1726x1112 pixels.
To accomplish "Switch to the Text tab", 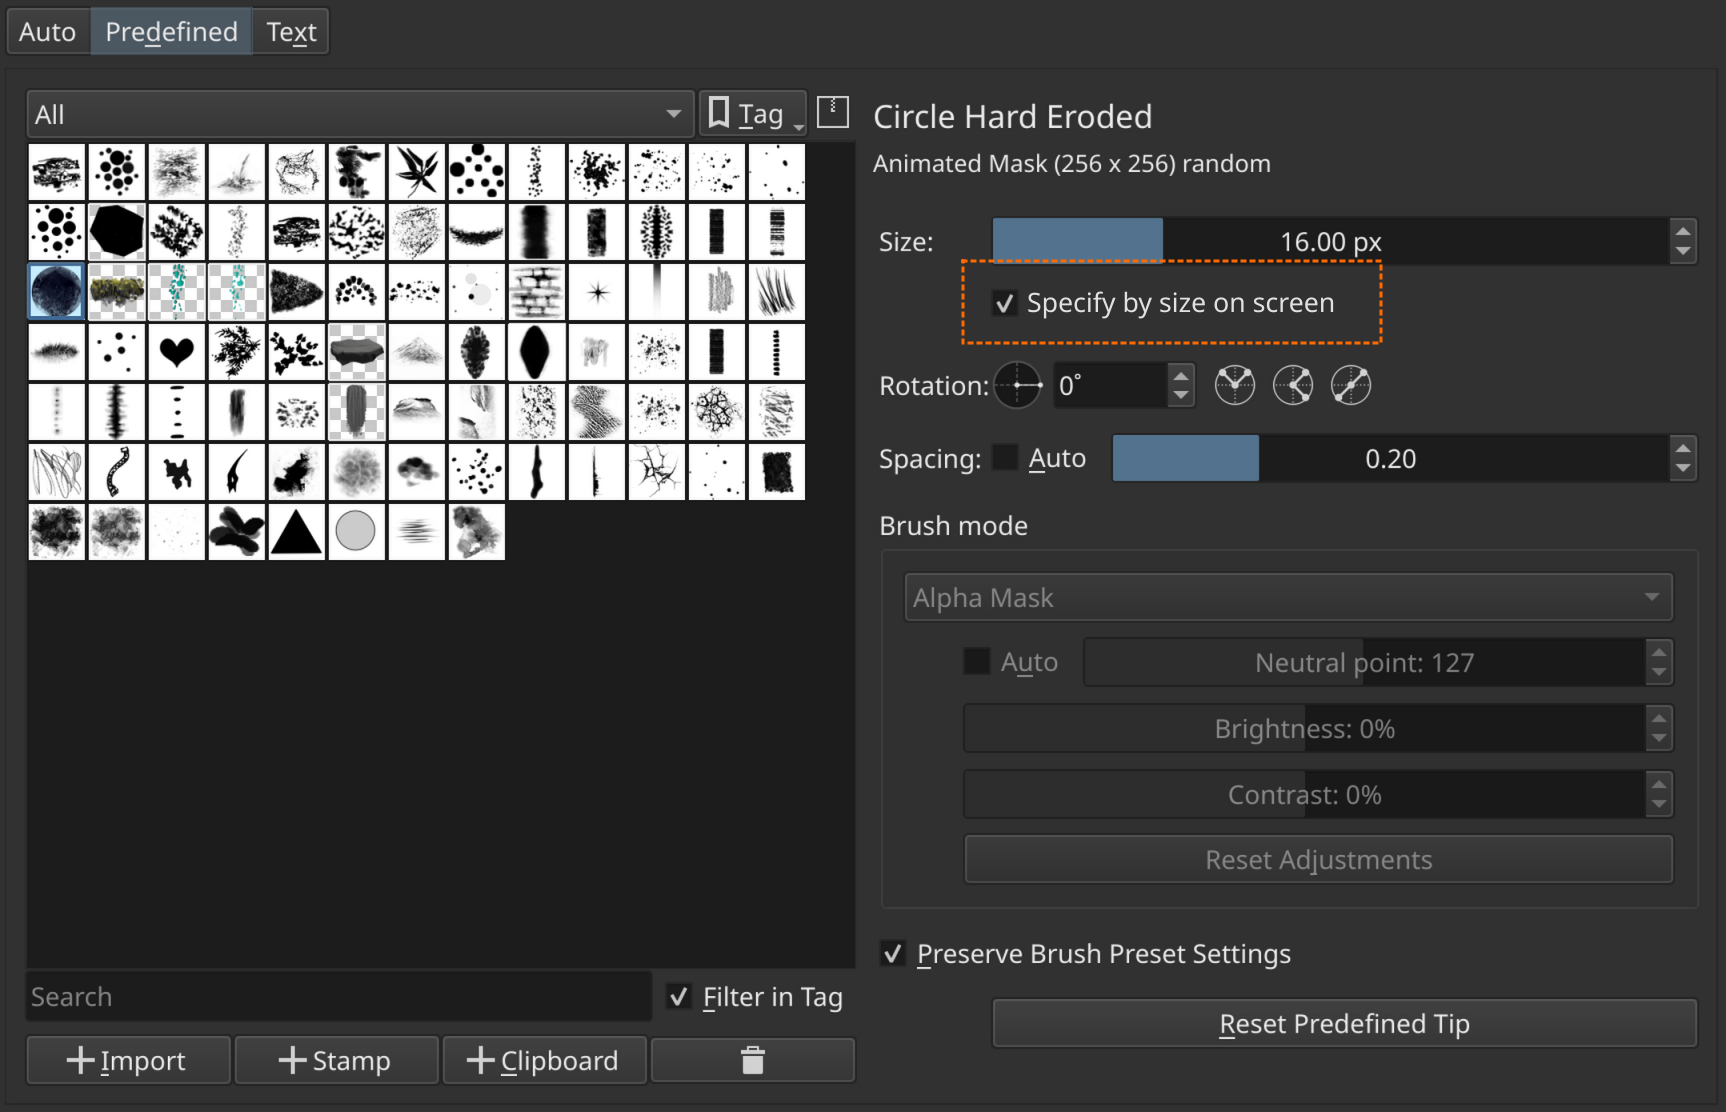I will pyautogui.click(x=291, y=32).
